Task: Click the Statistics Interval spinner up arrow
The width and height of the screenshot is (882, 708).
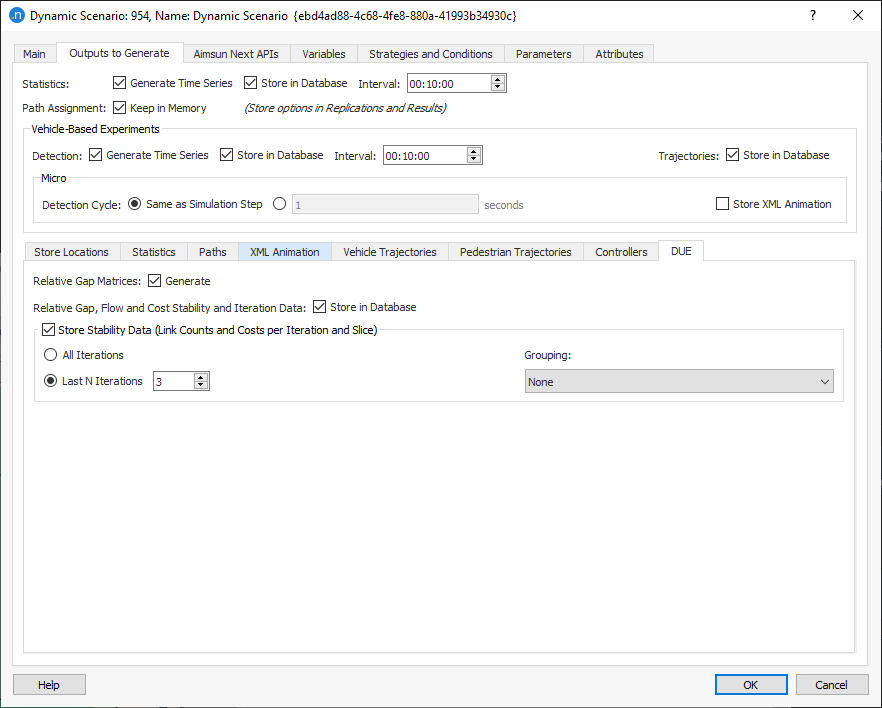Action: point(497,79)
